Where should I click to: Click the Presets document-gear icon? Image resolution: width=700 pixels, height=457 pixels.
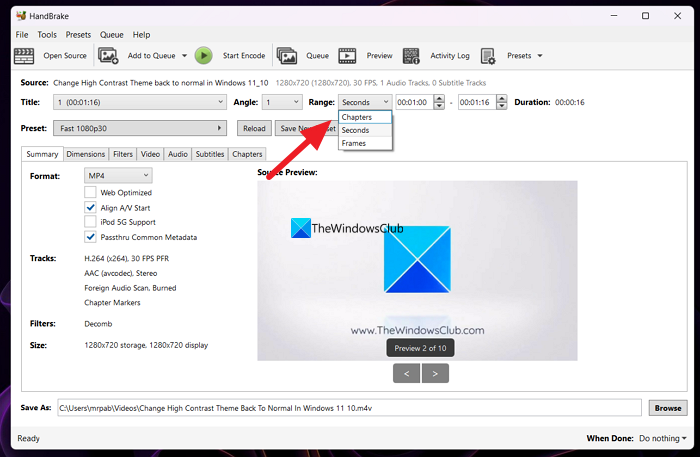pyautogui.click(x=488, y=56)
